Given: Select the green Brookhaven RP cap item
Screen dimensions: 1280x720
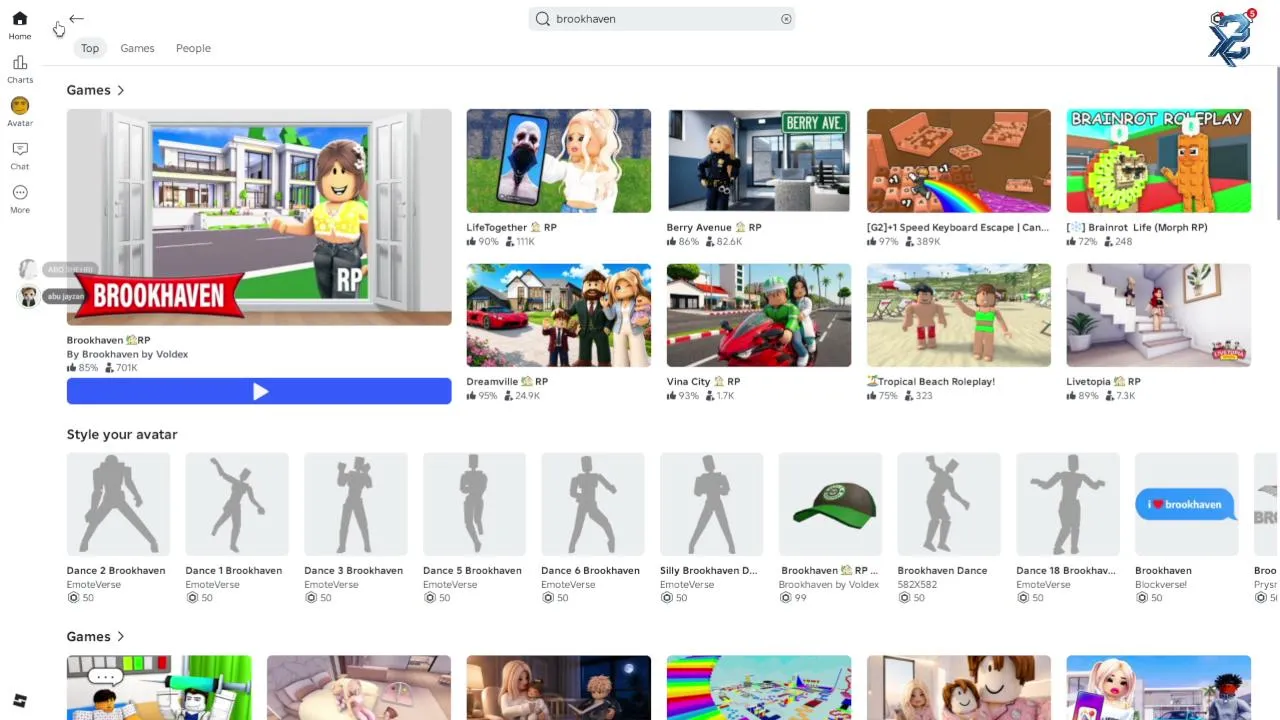Looking at the screenshot, I should tap(830, 504).
